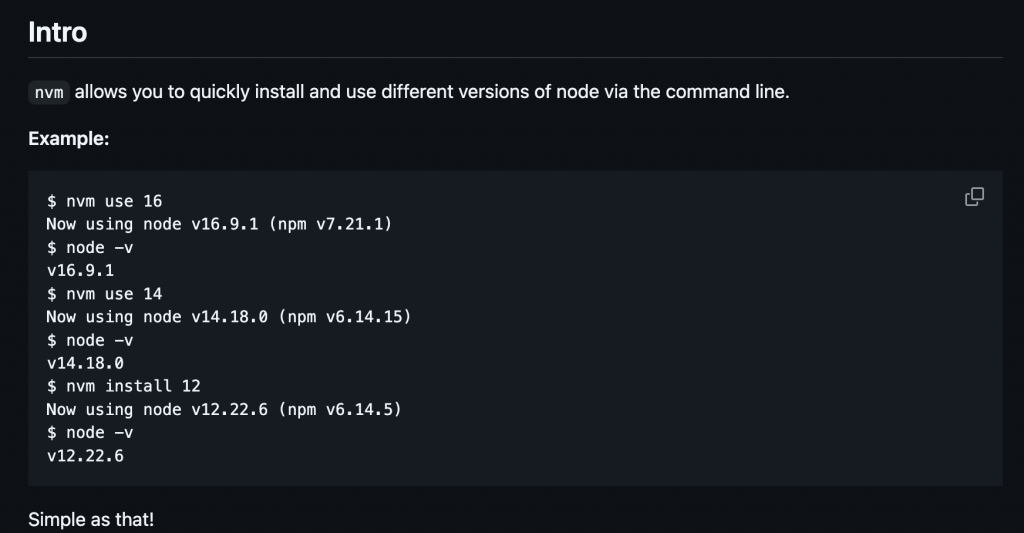Click the last '$ node -v' command

(x=90, y=432)
